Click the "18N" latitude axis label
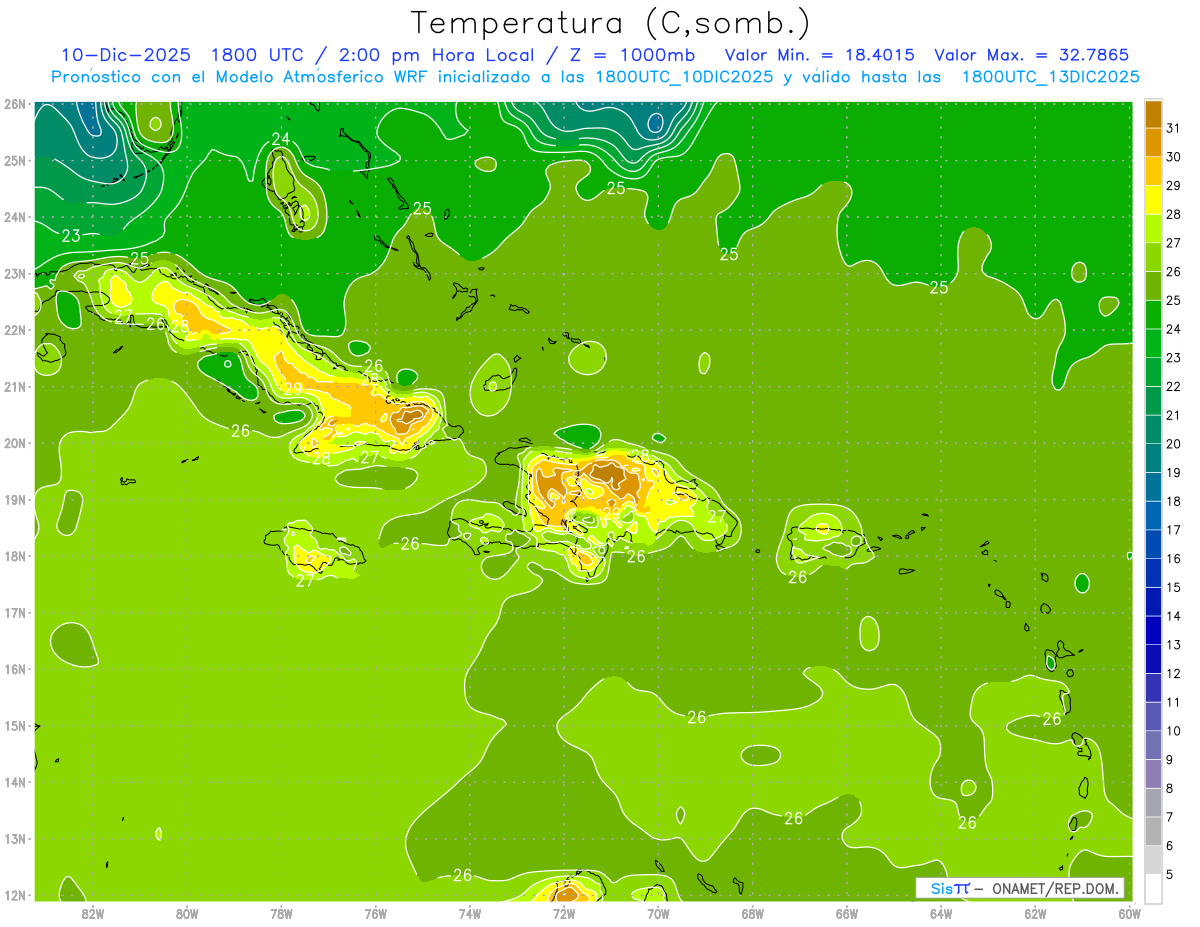The height and width of the screenshot is (927, 1200). pos(15,556)
